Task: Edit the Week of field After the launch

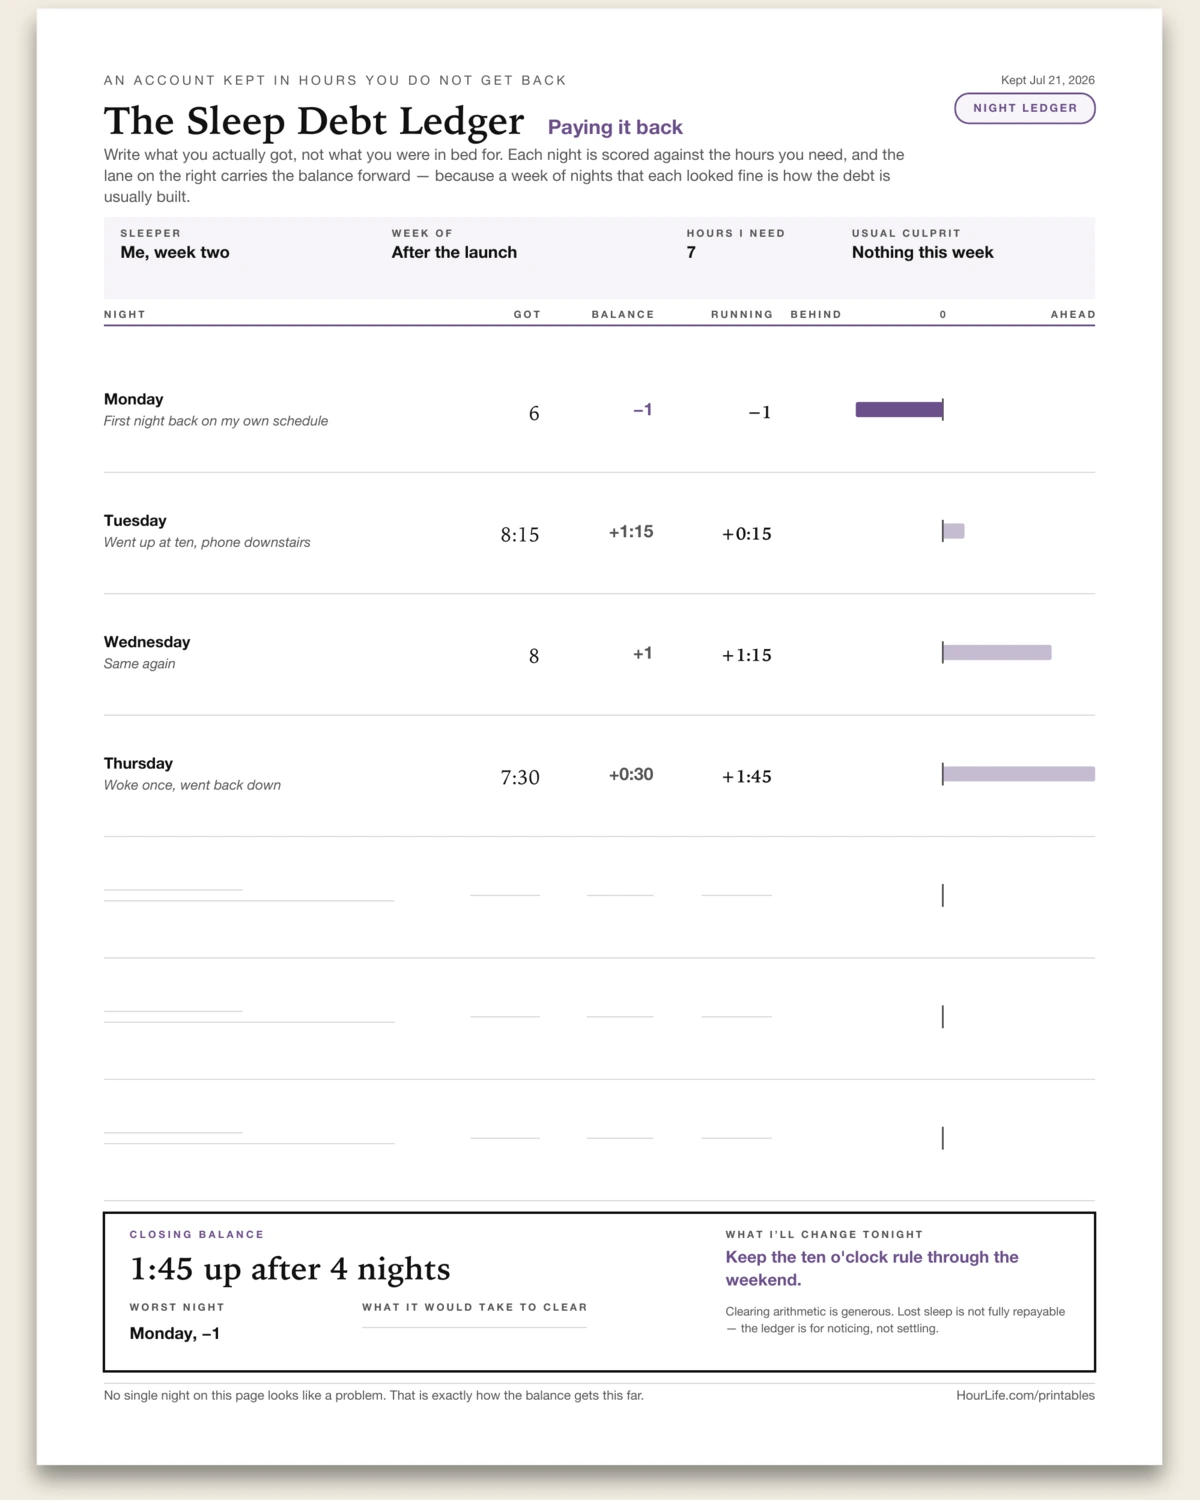Action: 454,252
